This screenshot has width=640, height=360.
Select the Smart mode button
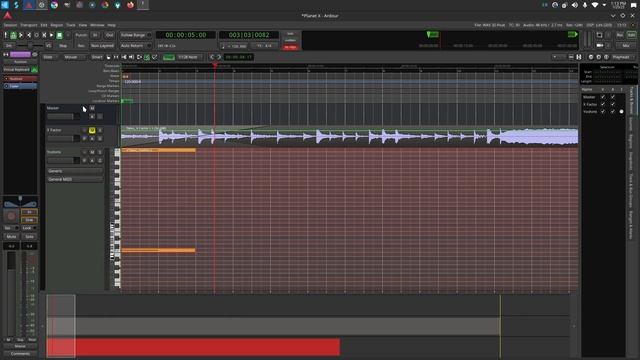(x=97, y=57)
